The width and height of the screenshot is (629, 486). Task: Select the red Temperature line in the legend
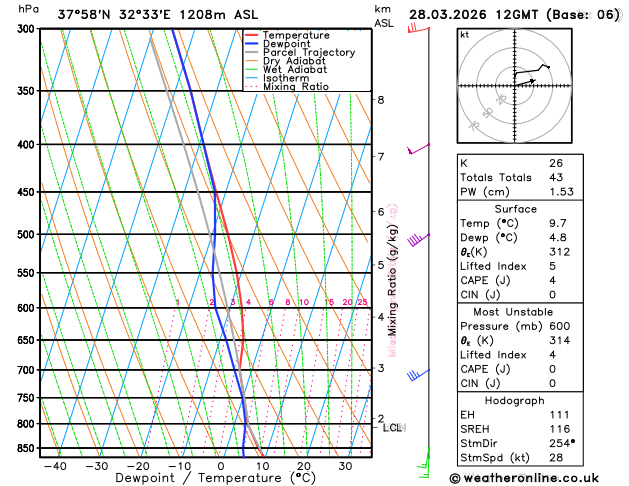tap(252, 35)
